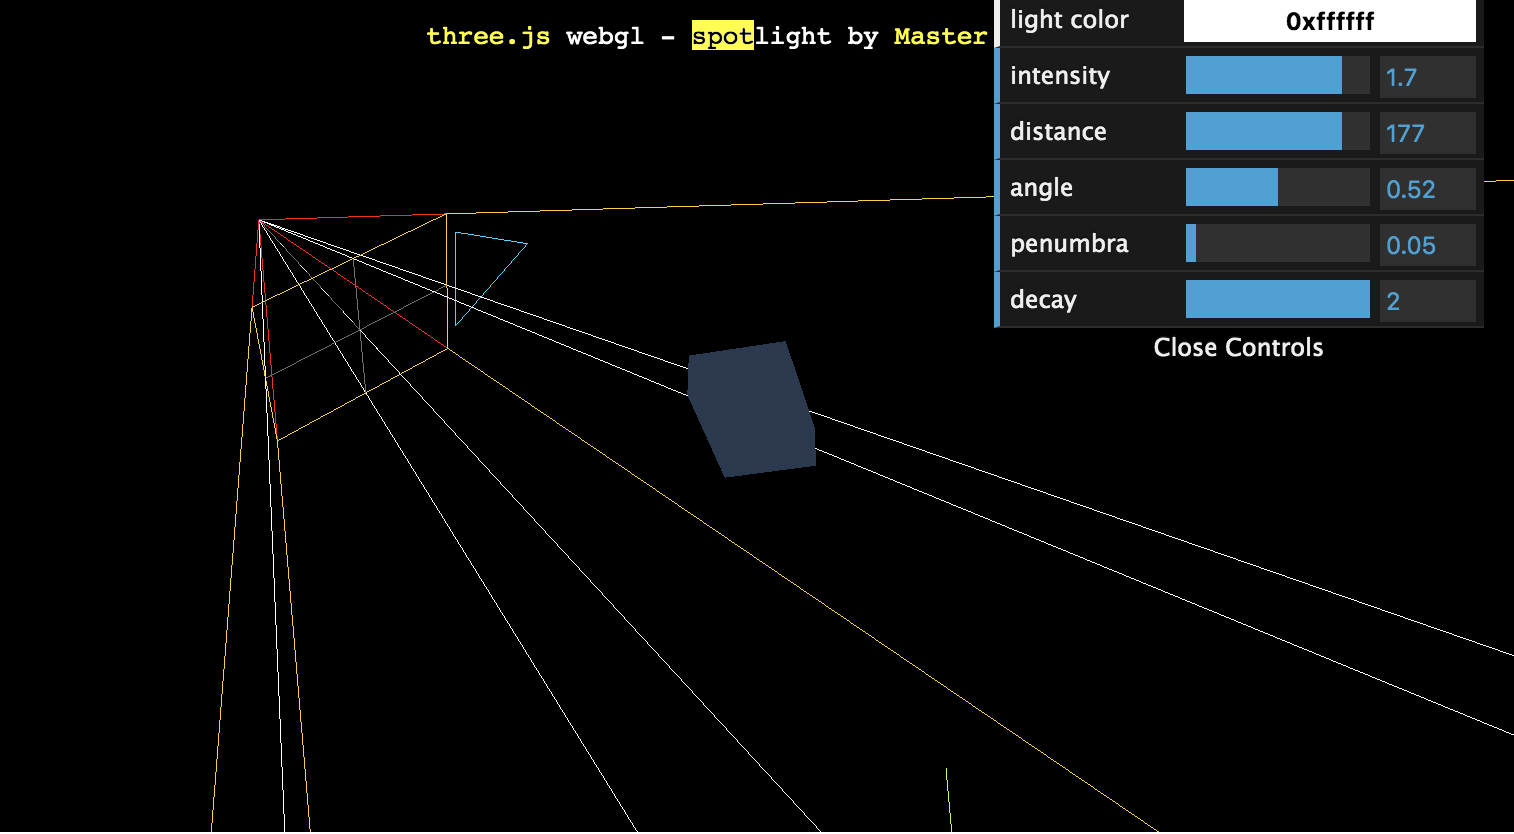Select the intensity value field 1.7
The height and width of the screenshot is (834, 1514).
click(x=1427, y=77)
